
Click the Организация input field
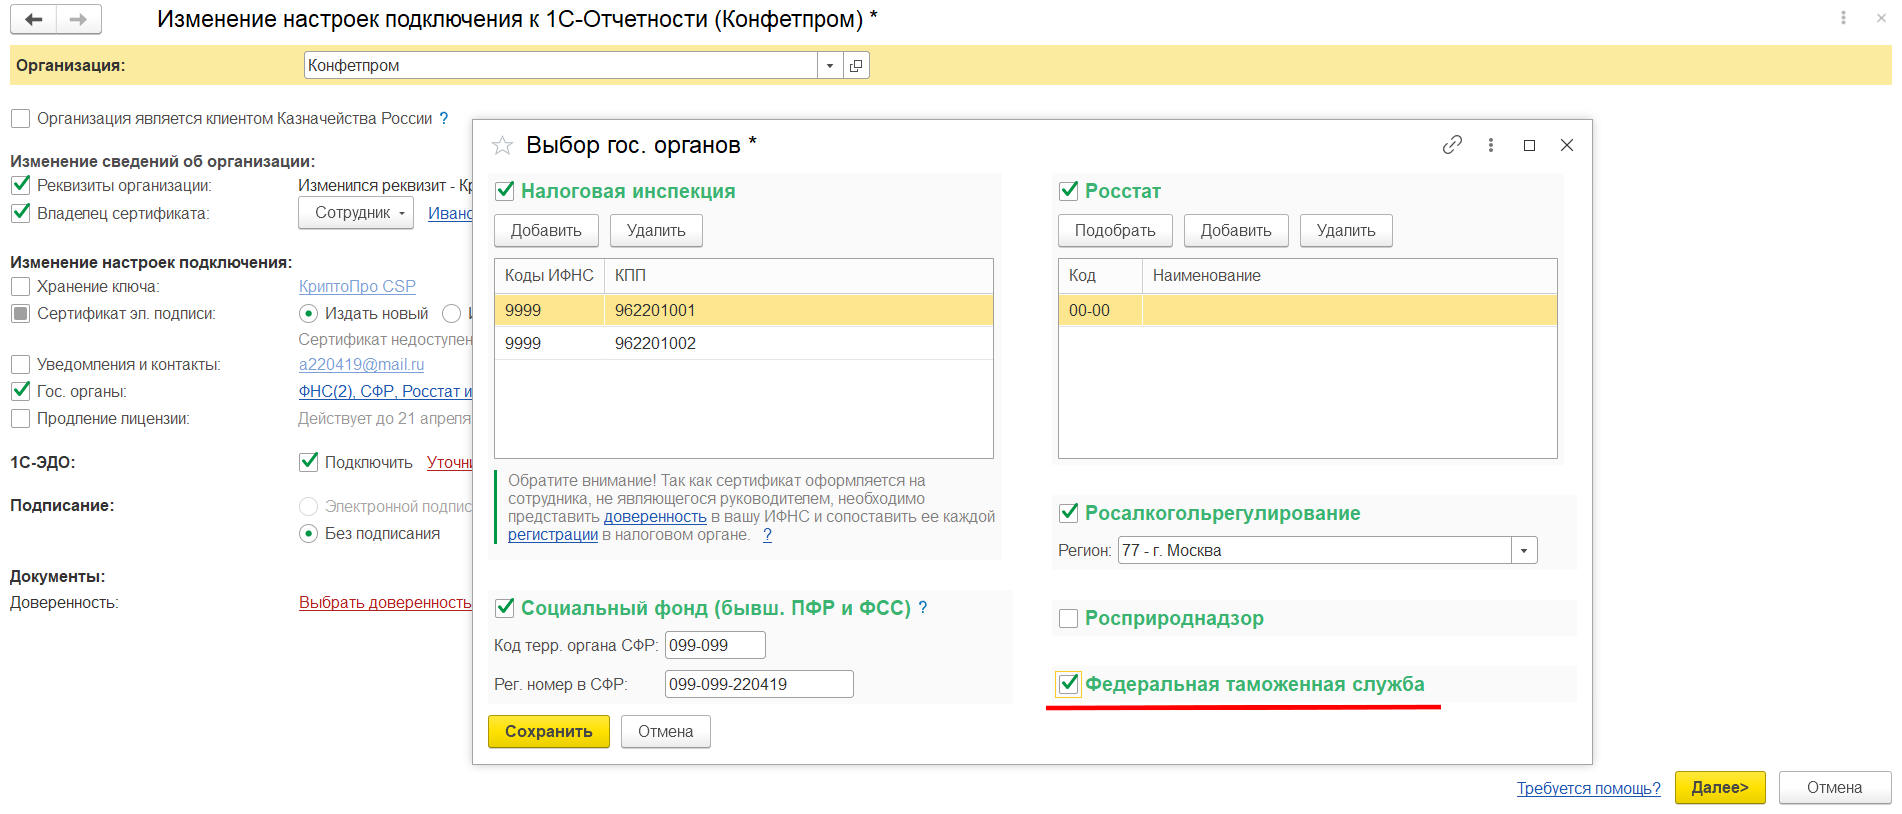[561, 66]
